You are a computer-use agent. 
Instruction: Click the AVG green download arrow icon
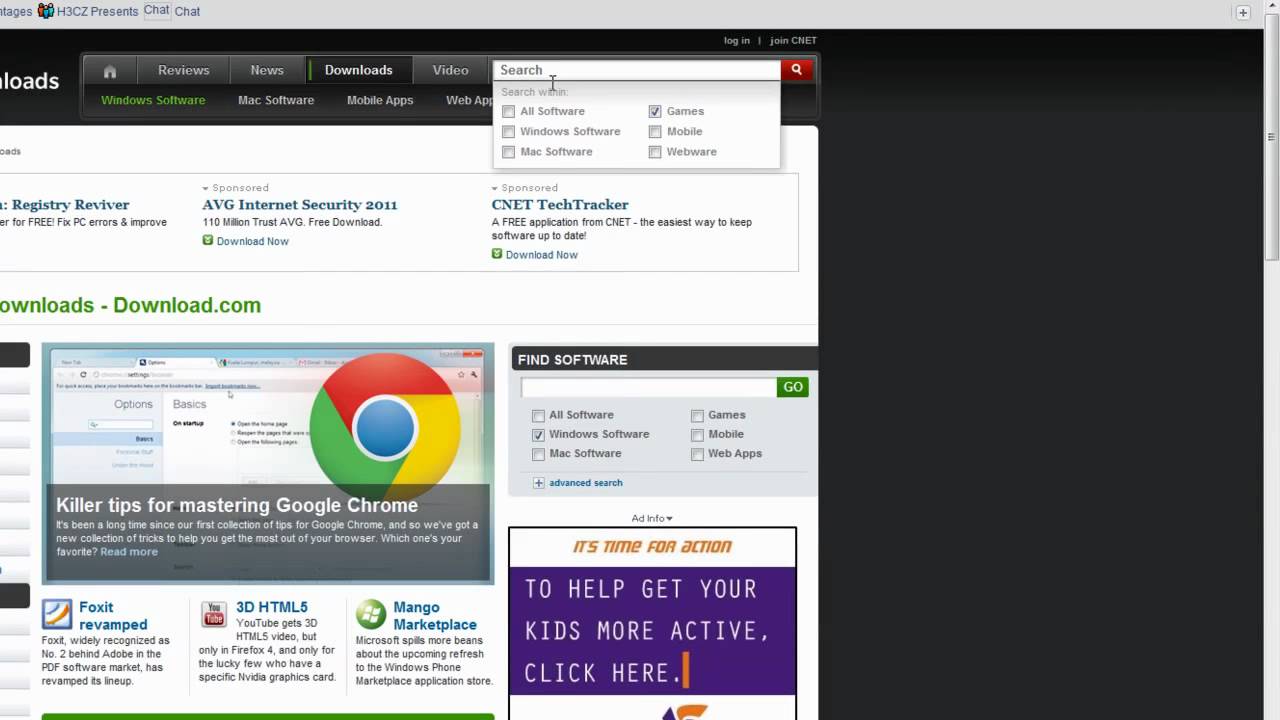(x=208, y=240)
